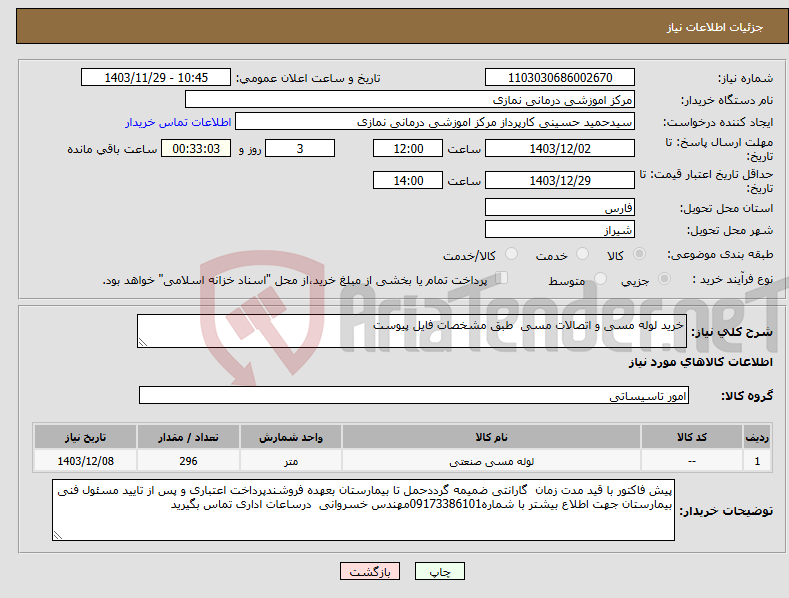Click the province field فارس

pos(560,207)
